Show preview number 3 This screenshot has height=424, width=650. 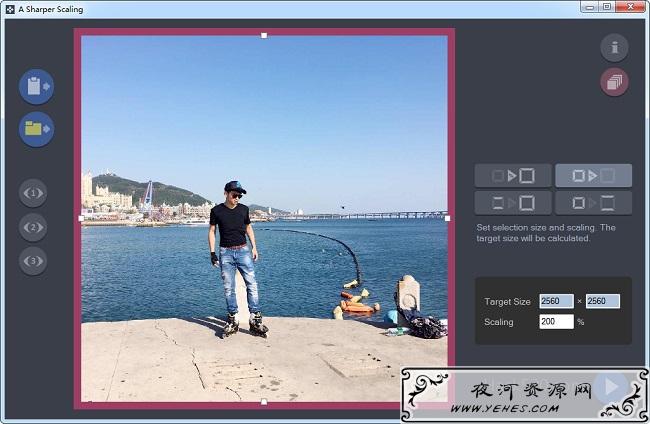pos(33,261)
